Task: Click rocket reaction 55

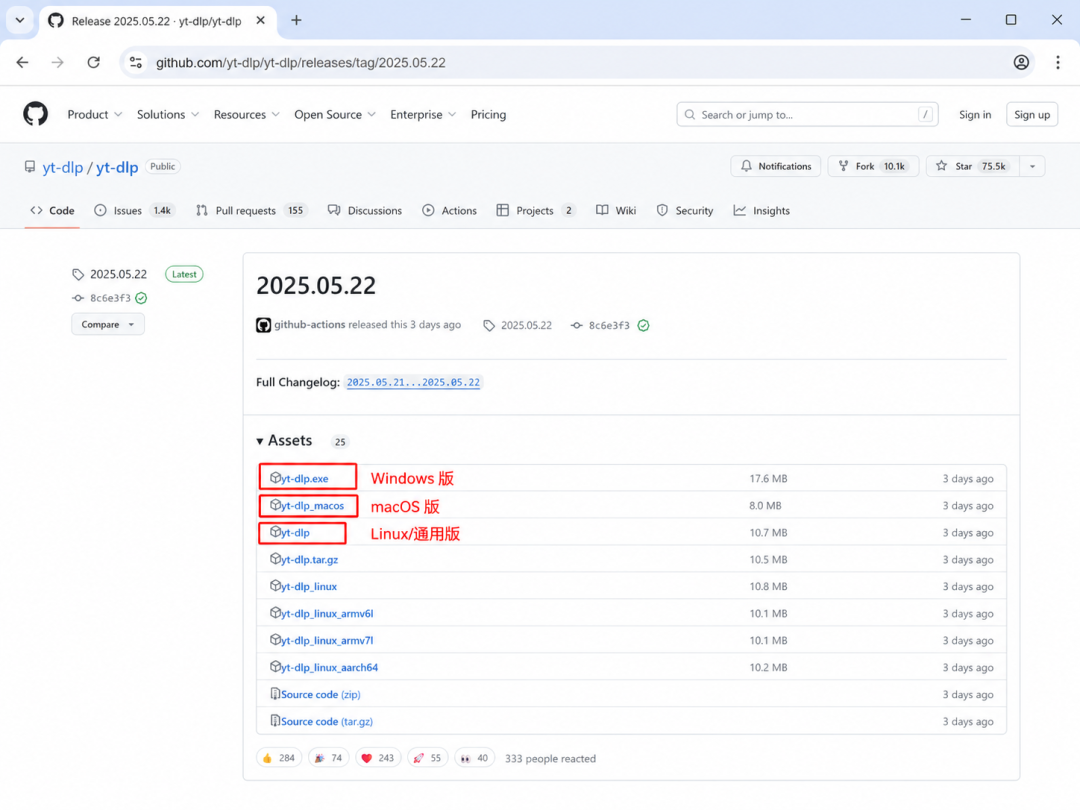Action: click(x=428, y=758)
